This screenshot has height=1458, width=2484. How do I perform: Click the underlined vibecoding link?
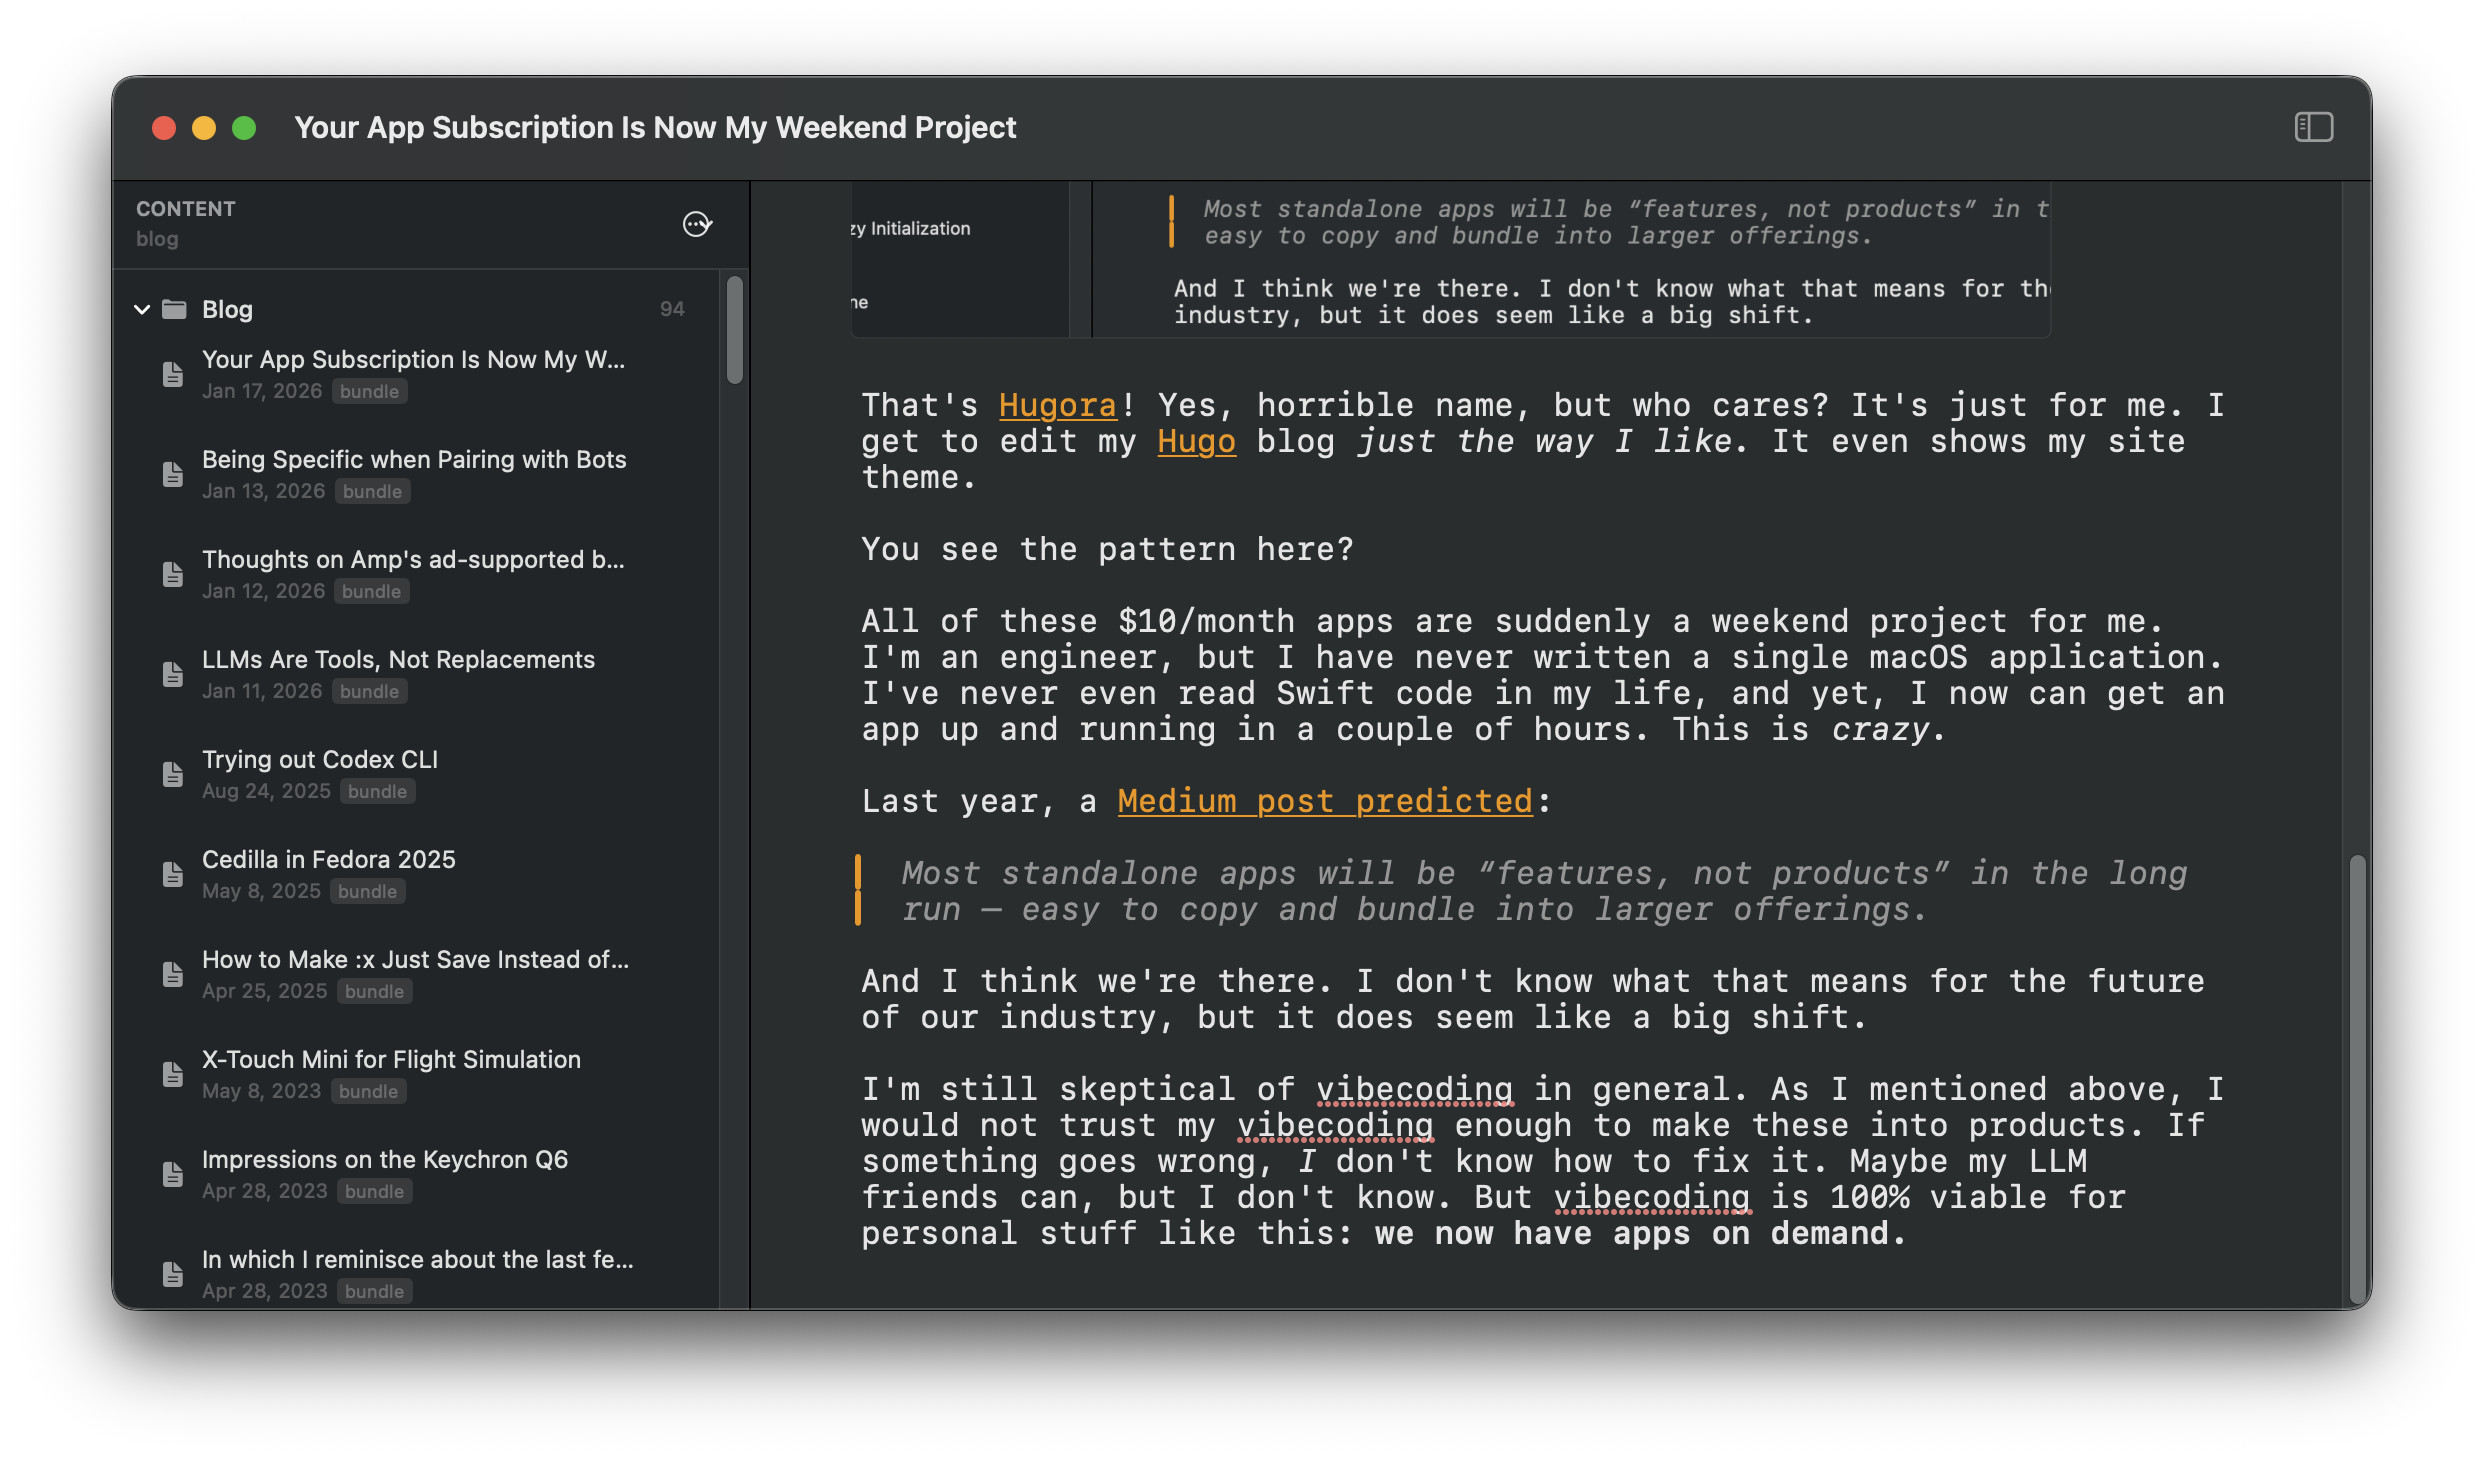tap(1414, 1088)
